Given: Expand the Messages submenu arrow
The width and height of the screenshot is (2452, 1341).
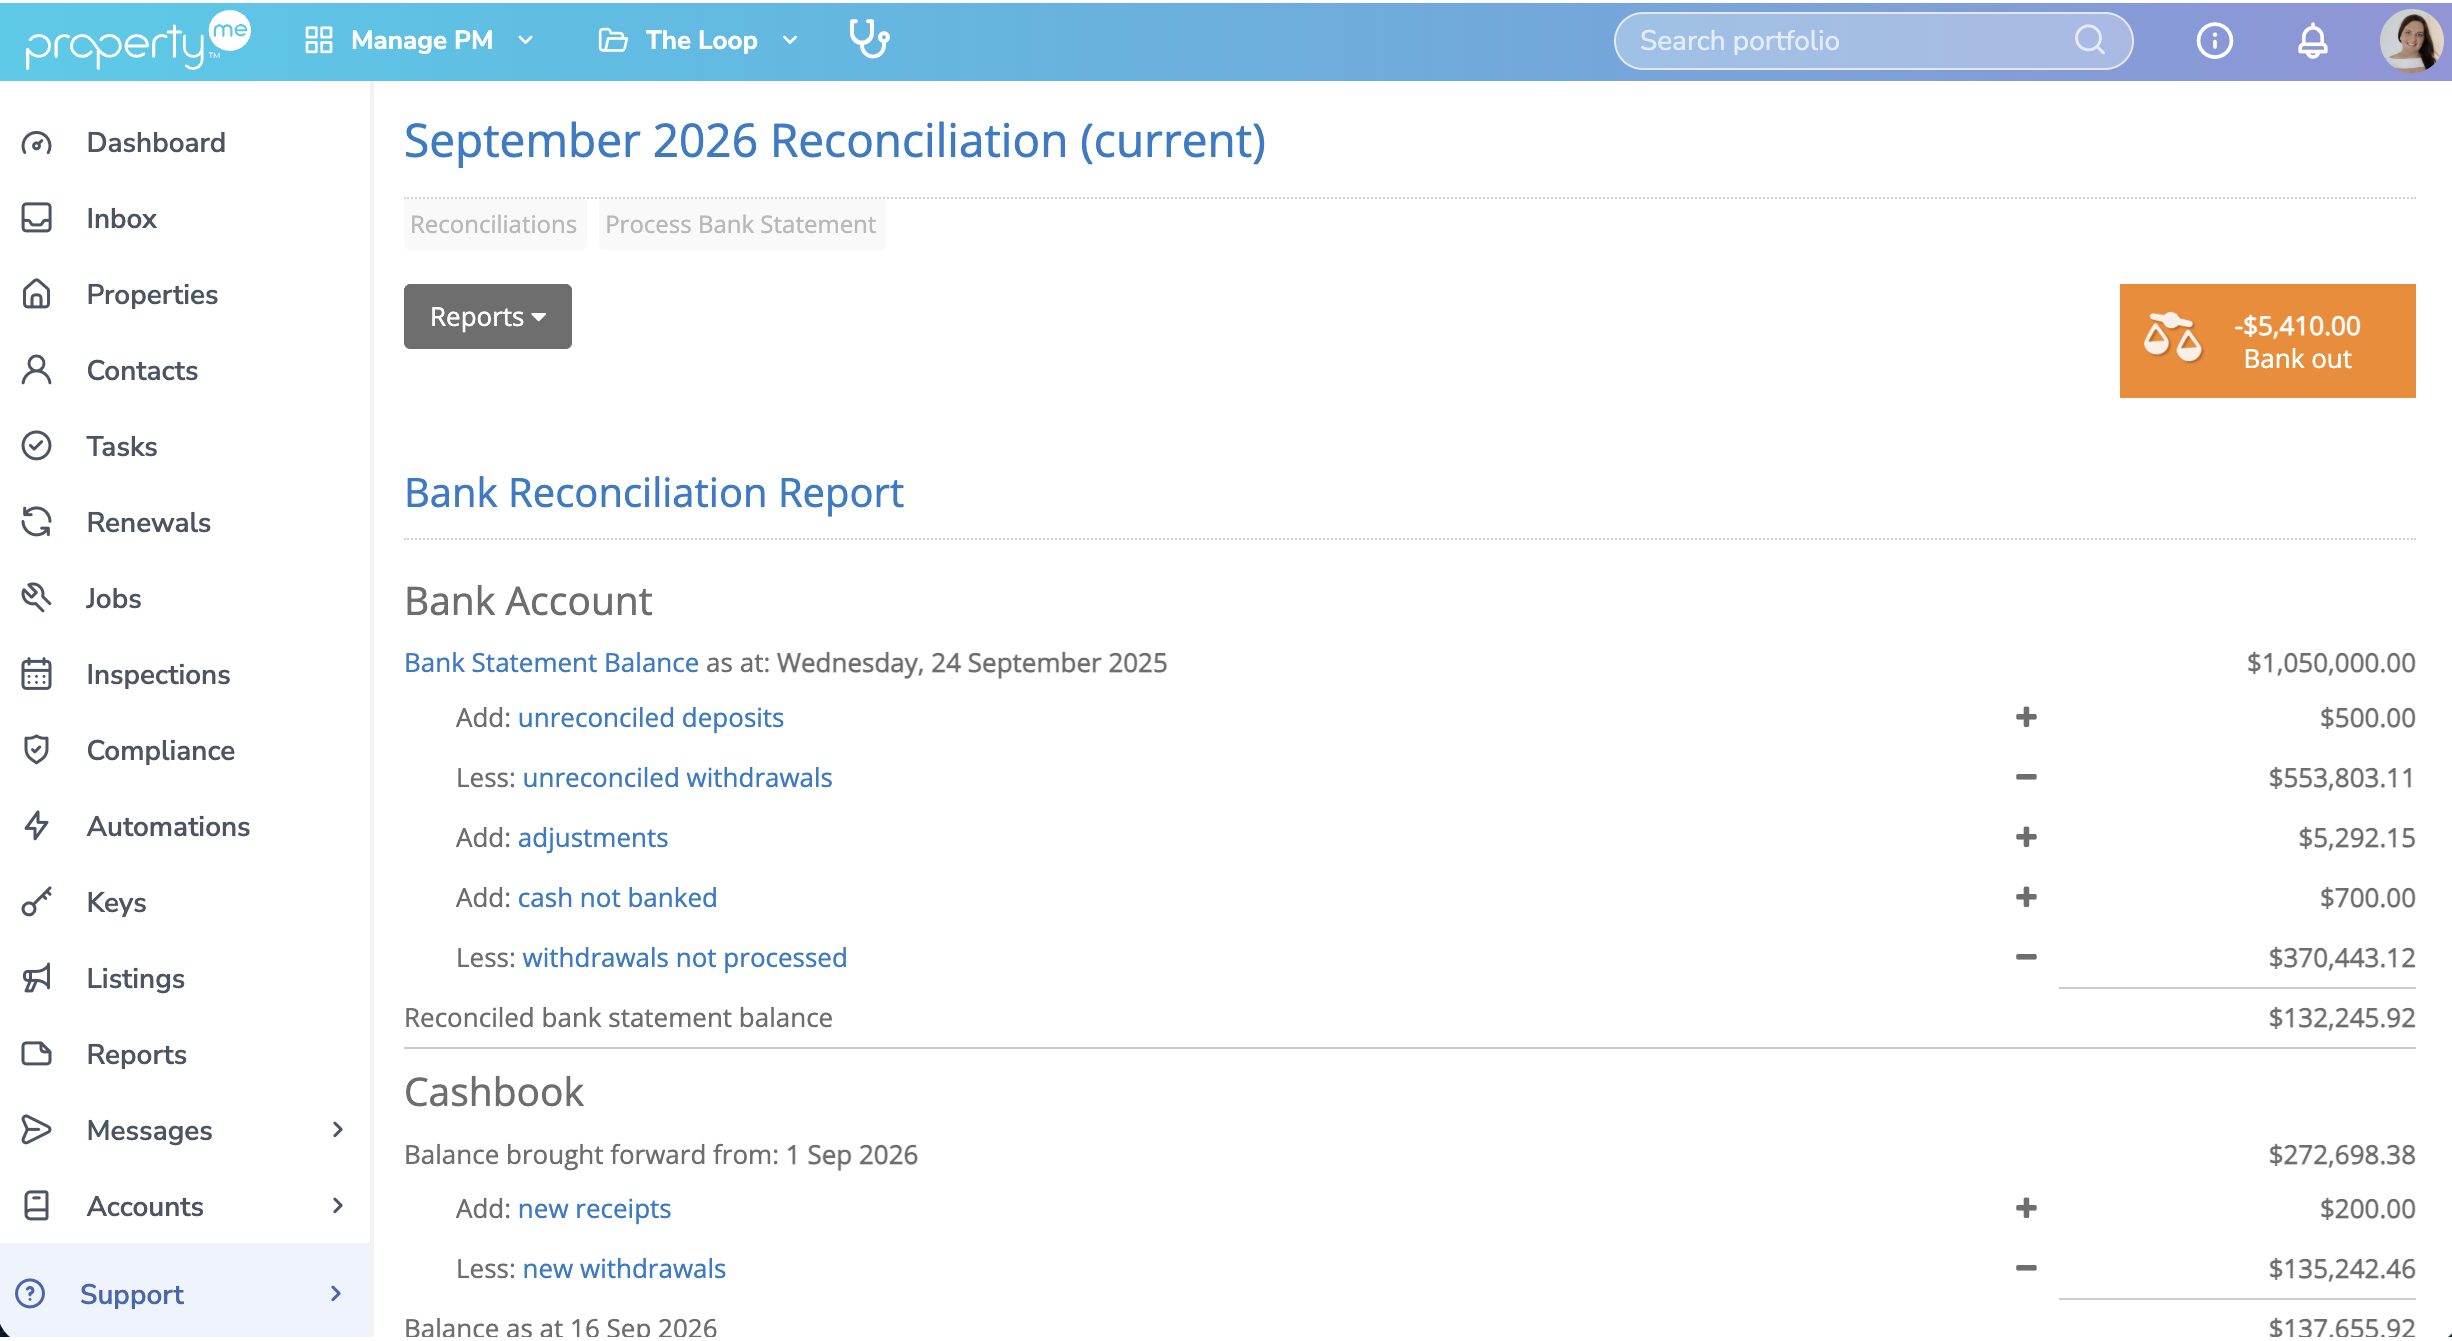Looking at the screenshot, I should tap(338, 1130).
